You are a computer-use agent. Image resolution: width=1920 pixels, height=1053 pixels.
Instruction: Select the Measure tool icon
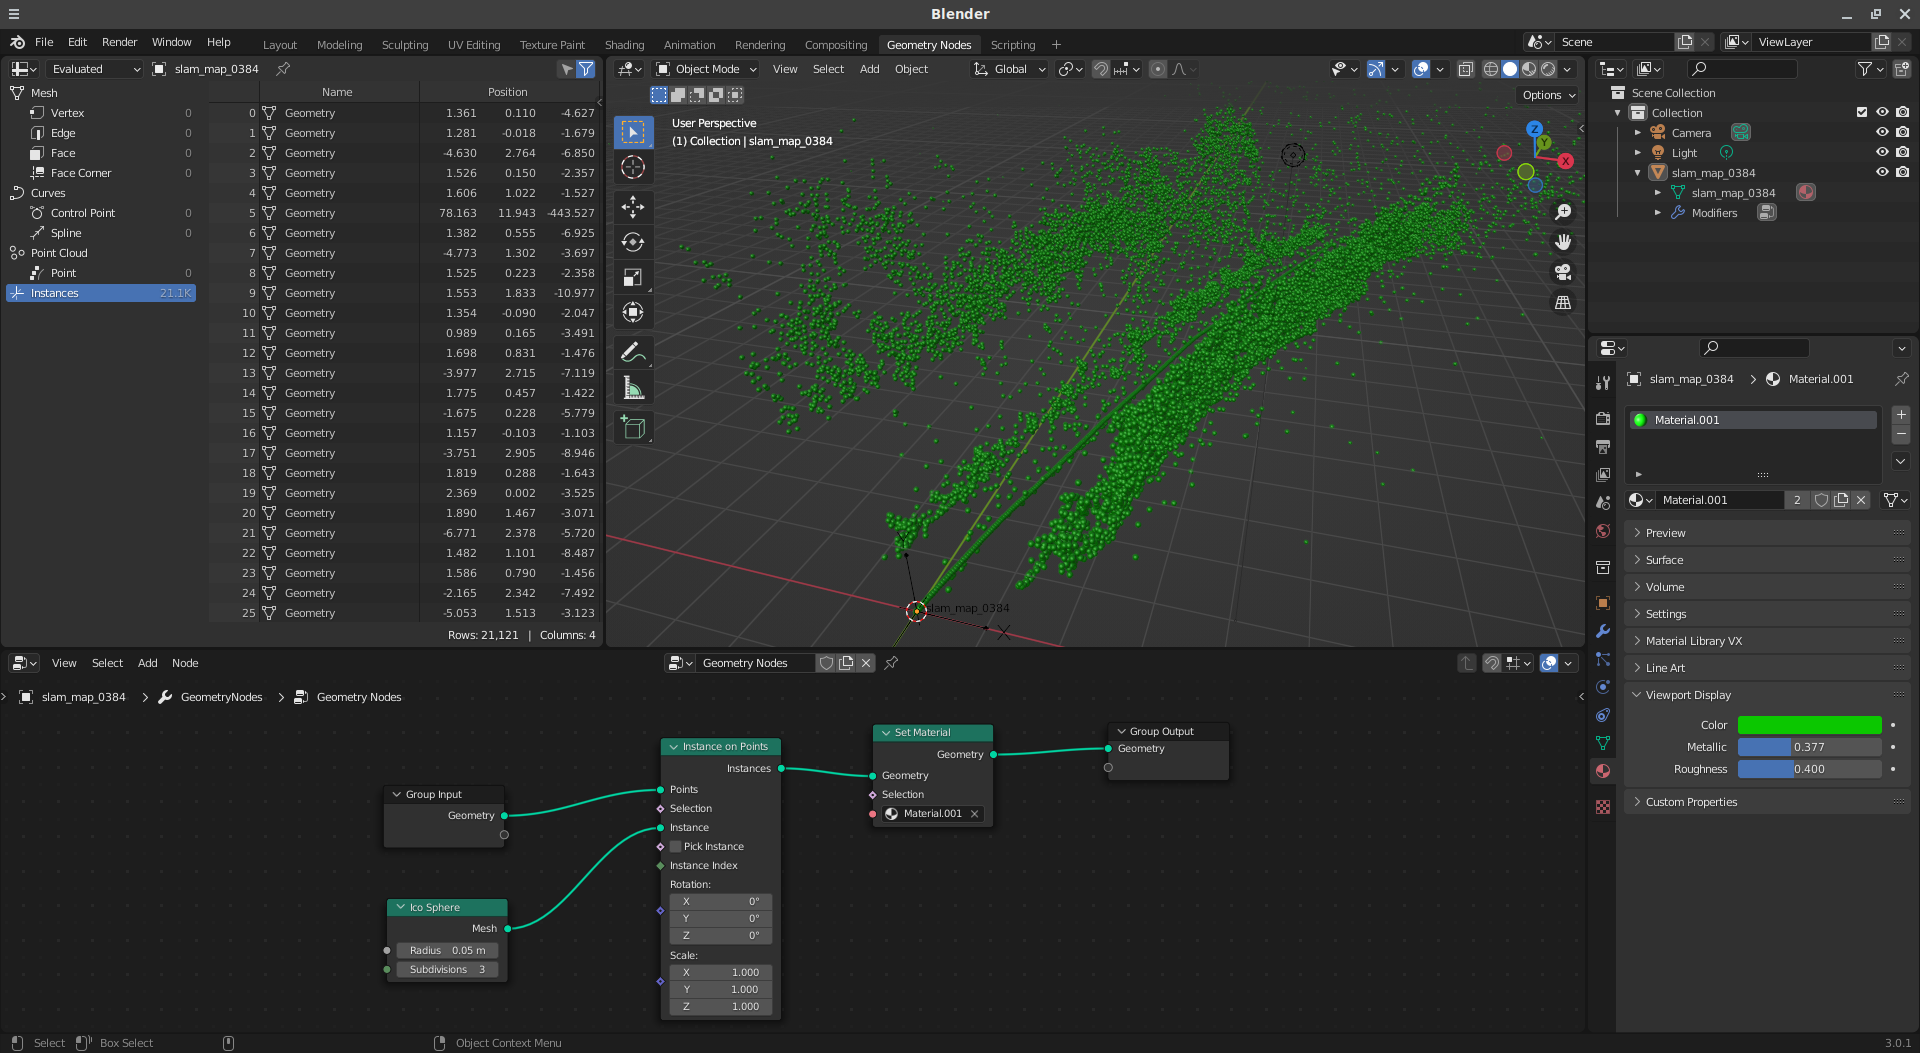coord(633,388)
